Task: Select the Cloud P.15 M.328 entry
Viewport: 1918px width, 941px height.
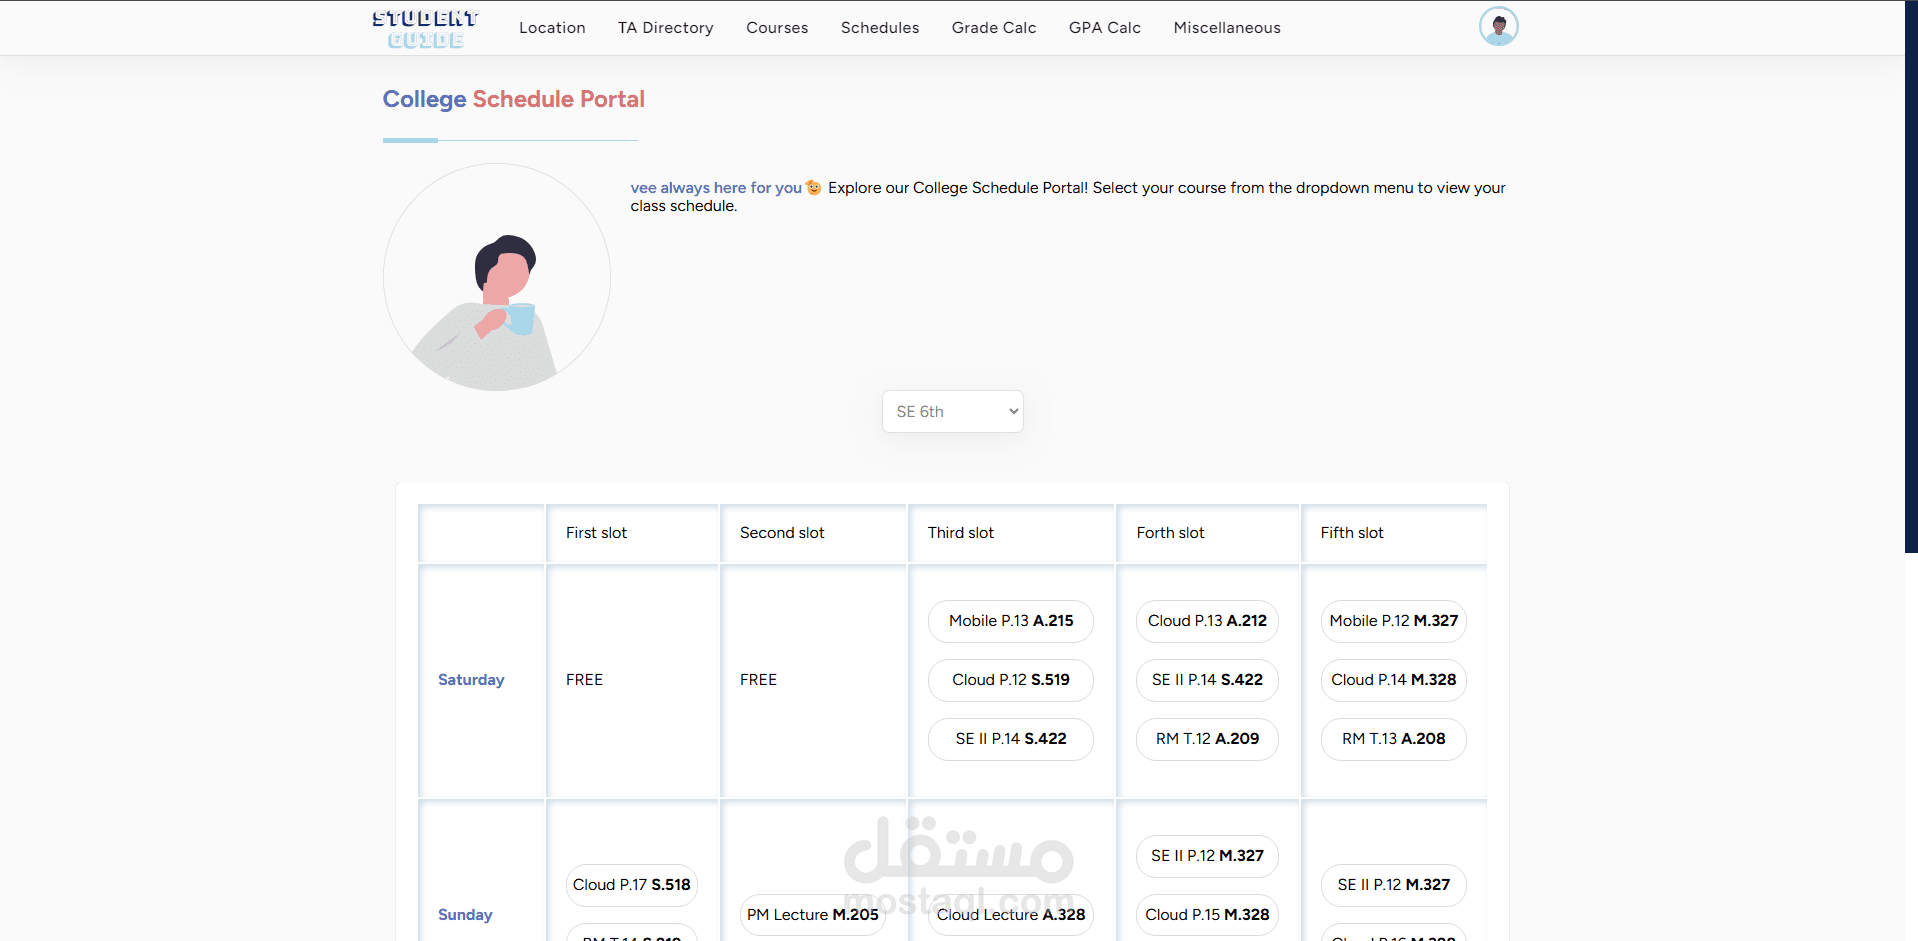Action: click(x=1207, y=915)
